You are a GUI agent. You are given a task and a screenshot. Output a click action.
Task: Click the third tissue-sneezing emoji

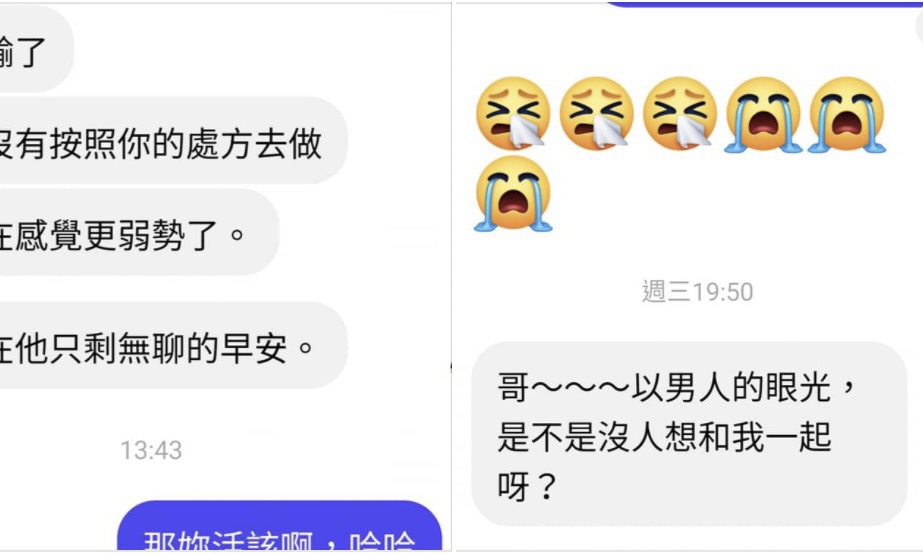(x=680, y=114)
